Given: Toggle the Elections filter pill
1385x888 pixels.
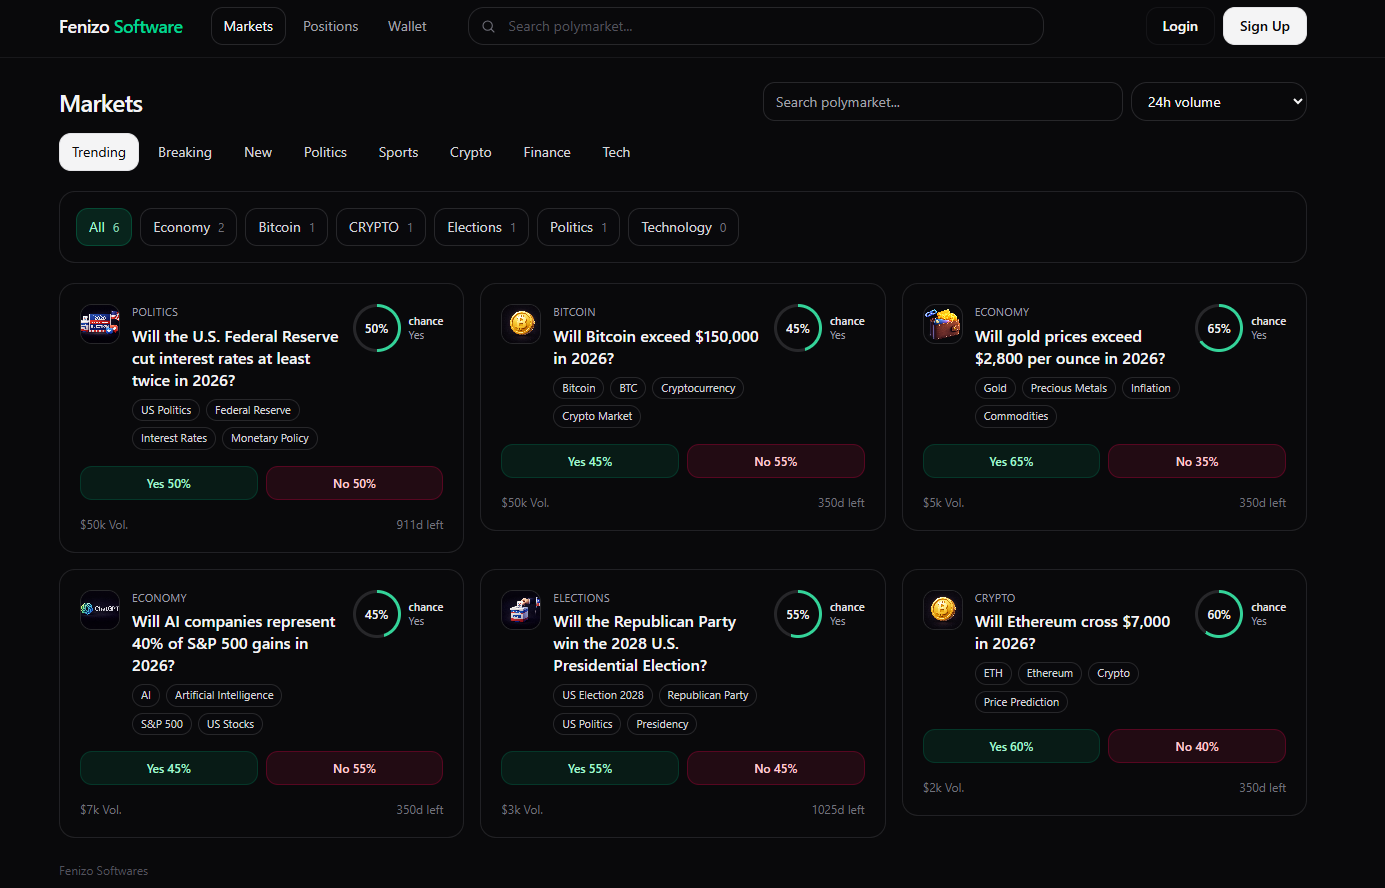Looking at the screenshot, I should pos(481,227).
